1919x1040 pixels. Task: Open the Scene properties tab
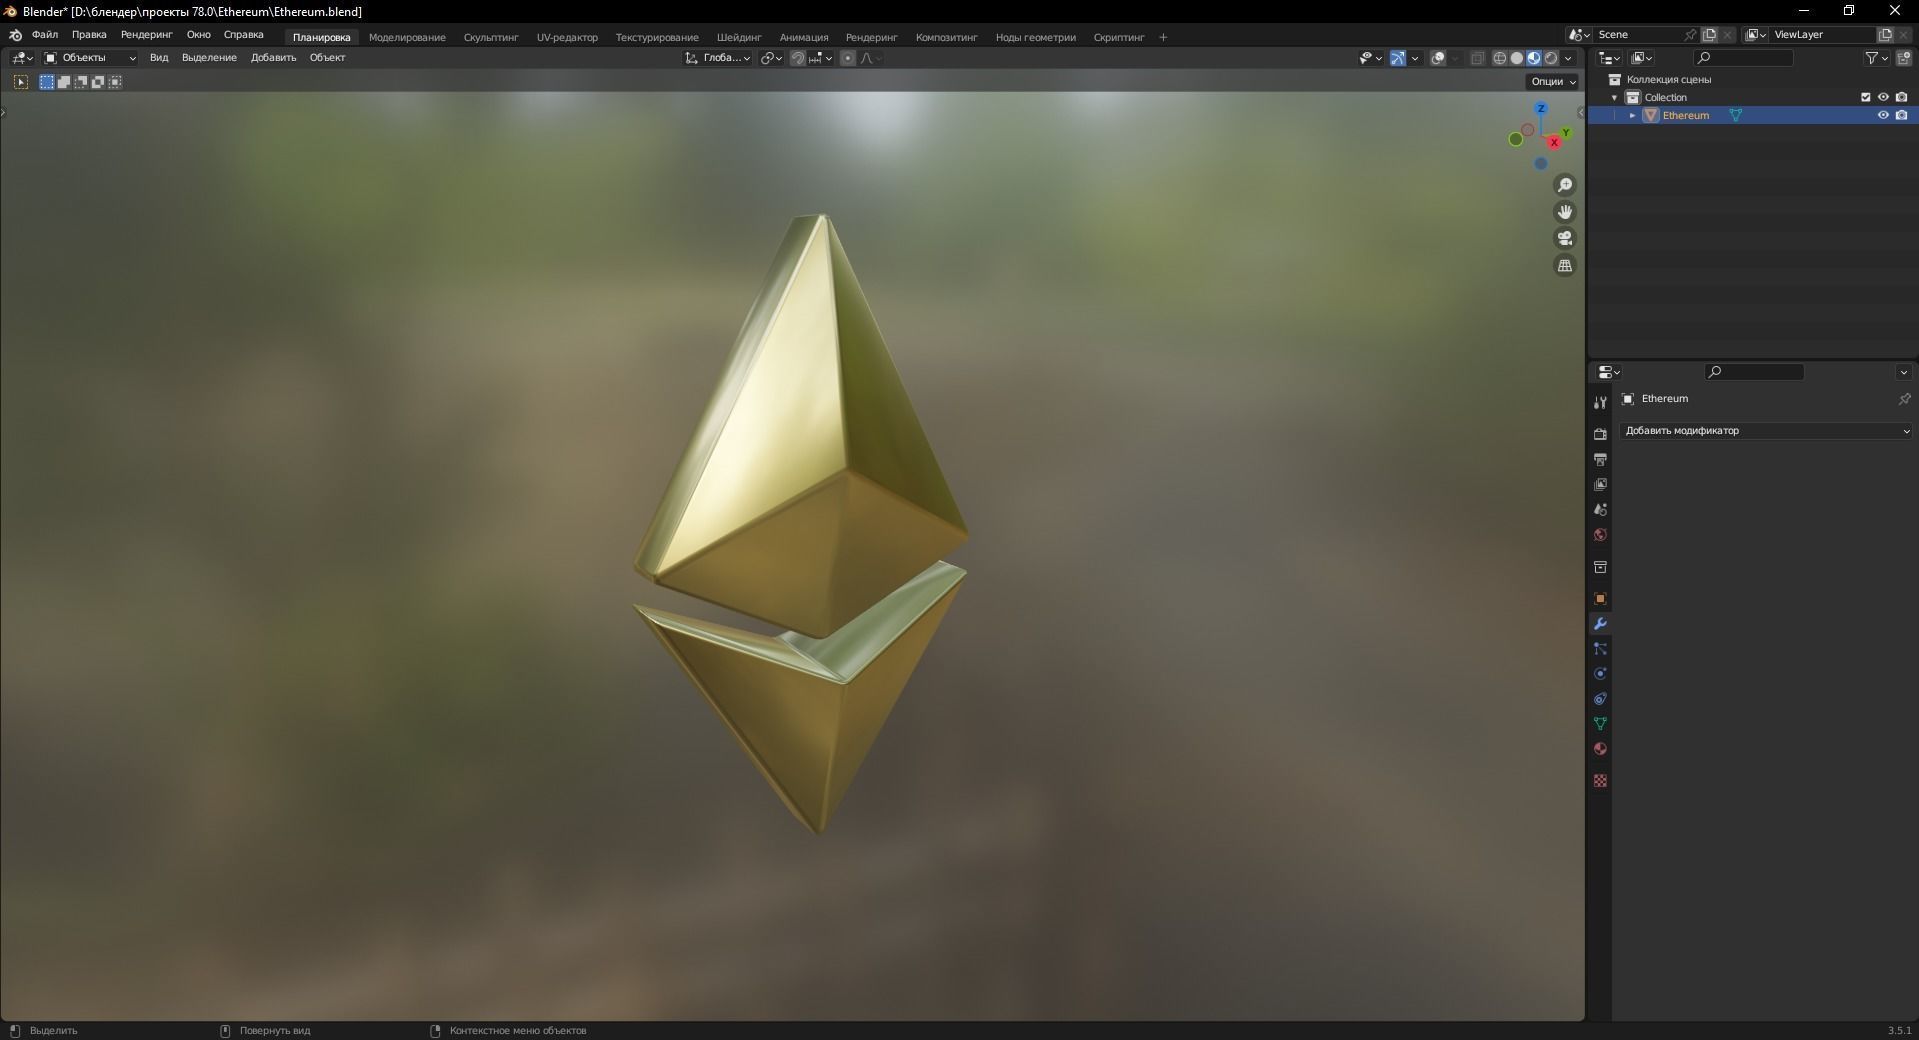[1600, 509]
